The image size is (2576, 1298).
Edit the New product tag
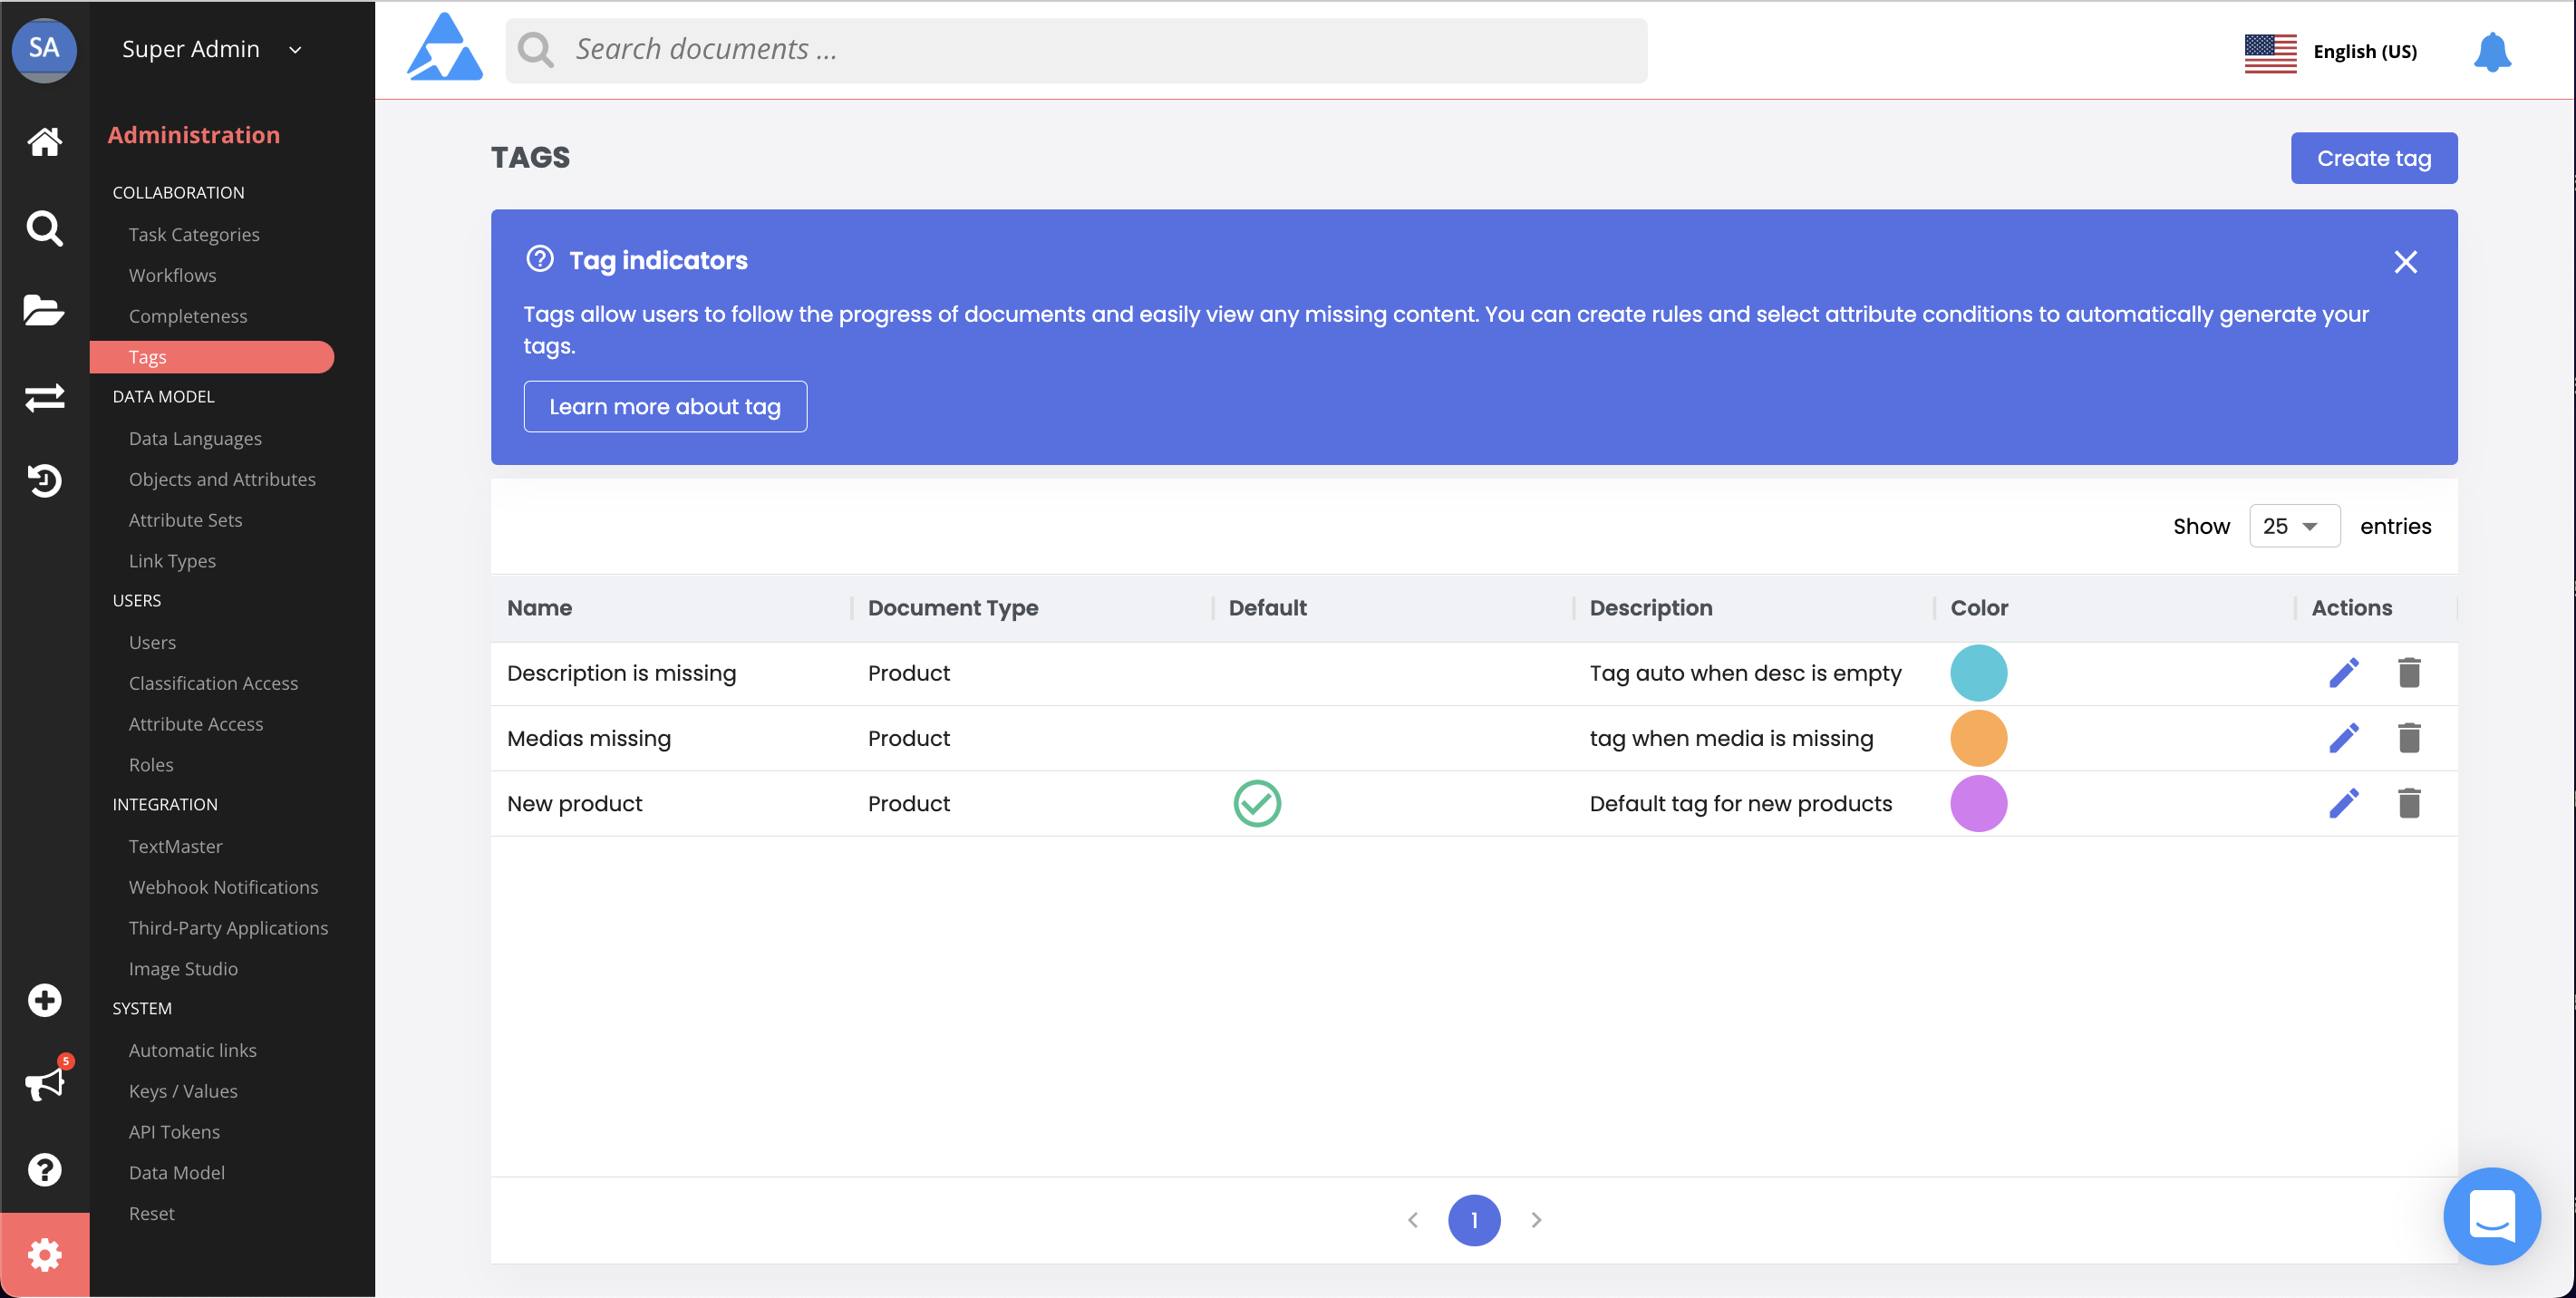2343,803
